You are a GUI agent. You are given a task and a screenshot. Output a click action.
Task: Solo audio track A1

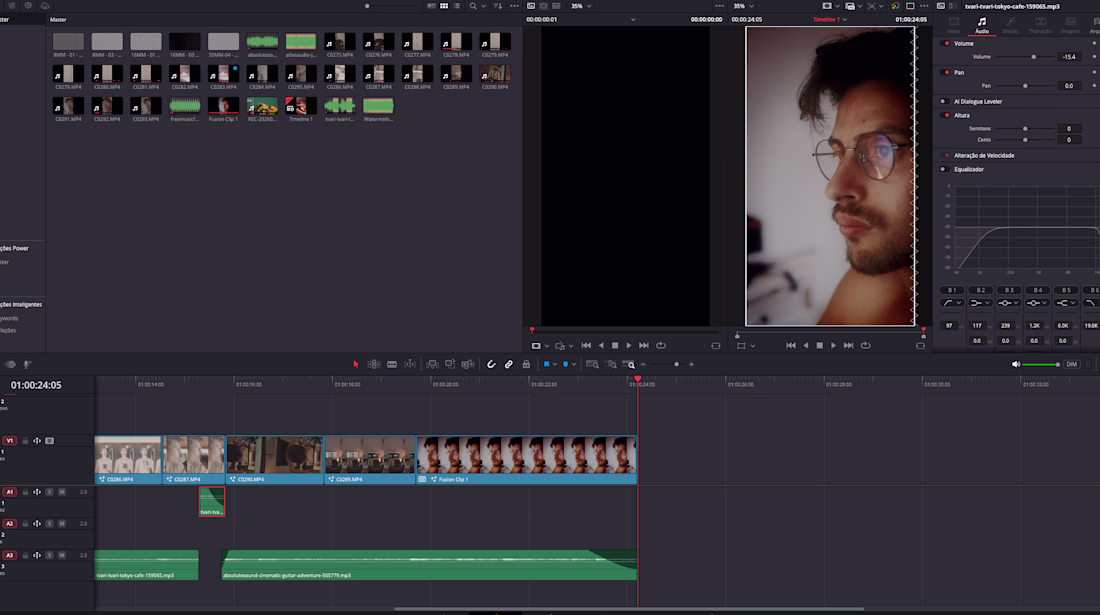(x=49, y=492)
